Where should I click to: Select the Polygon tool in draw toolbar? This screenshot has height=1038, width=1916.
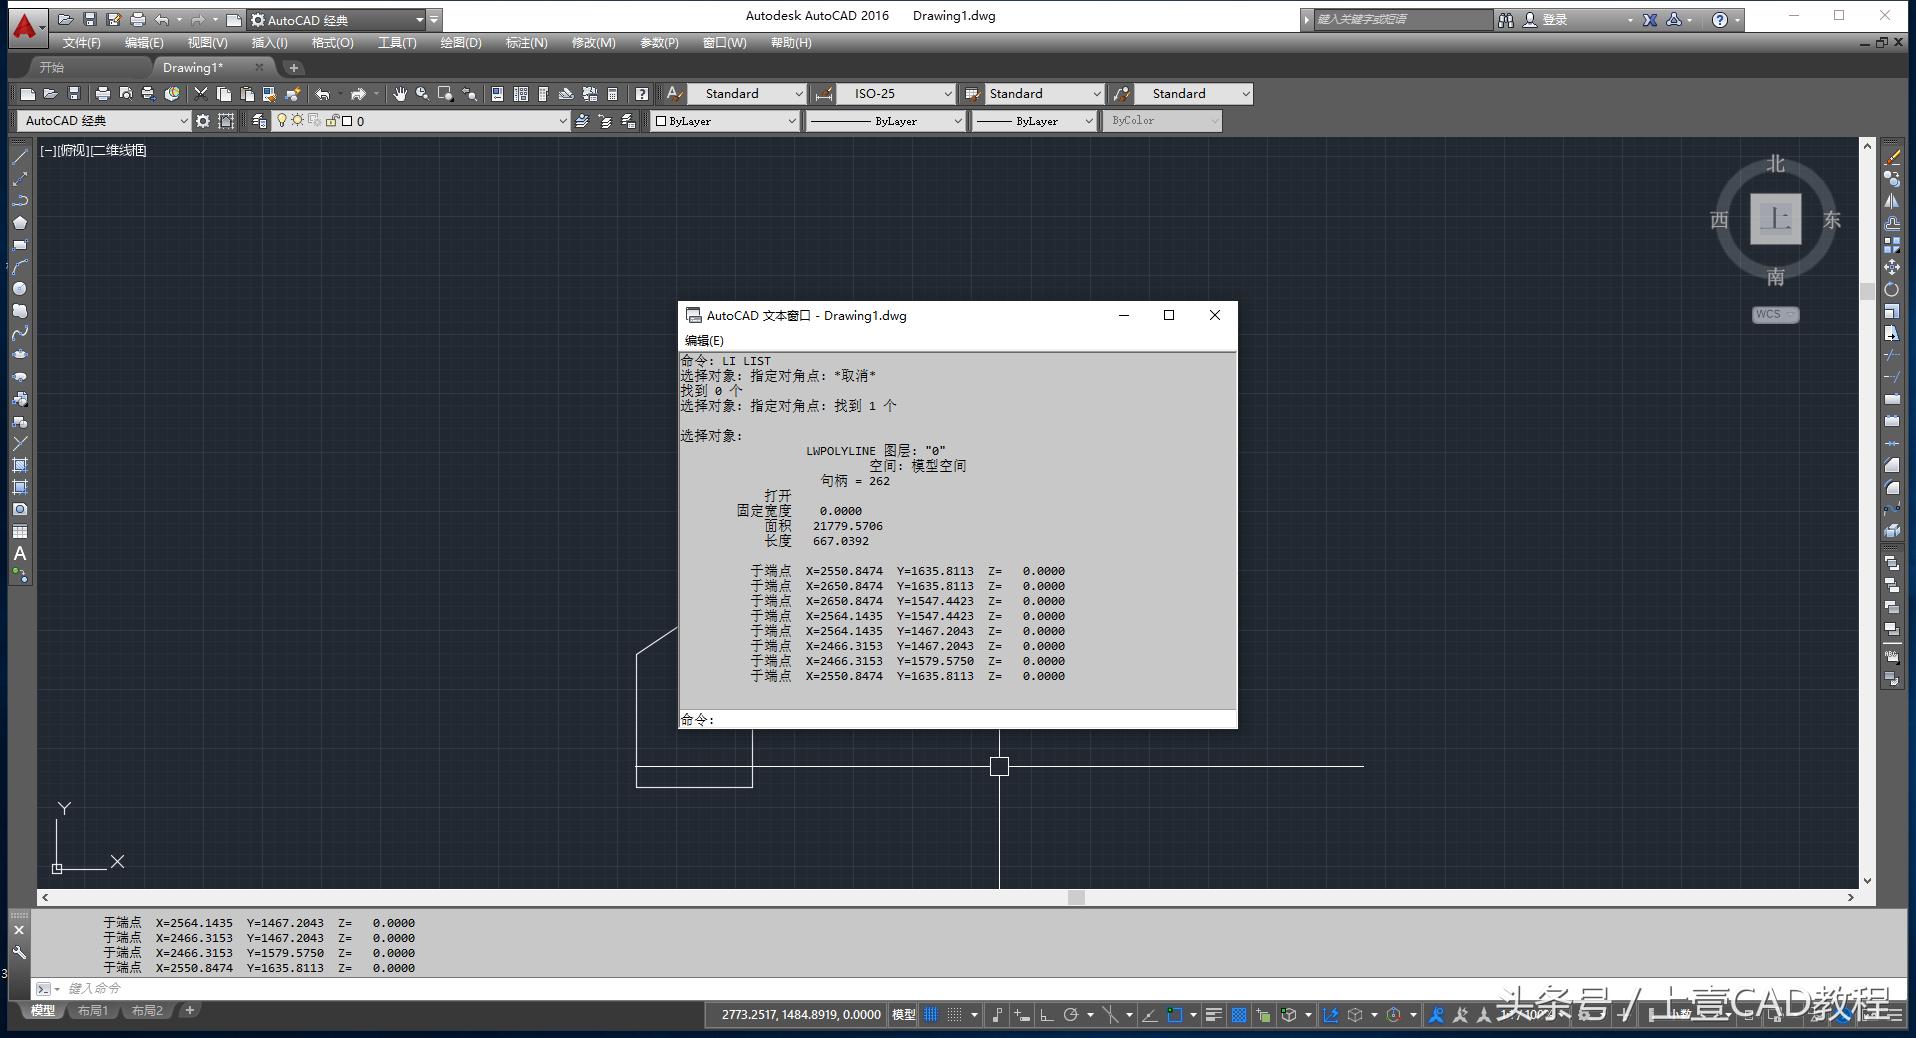tap(19, 223)
